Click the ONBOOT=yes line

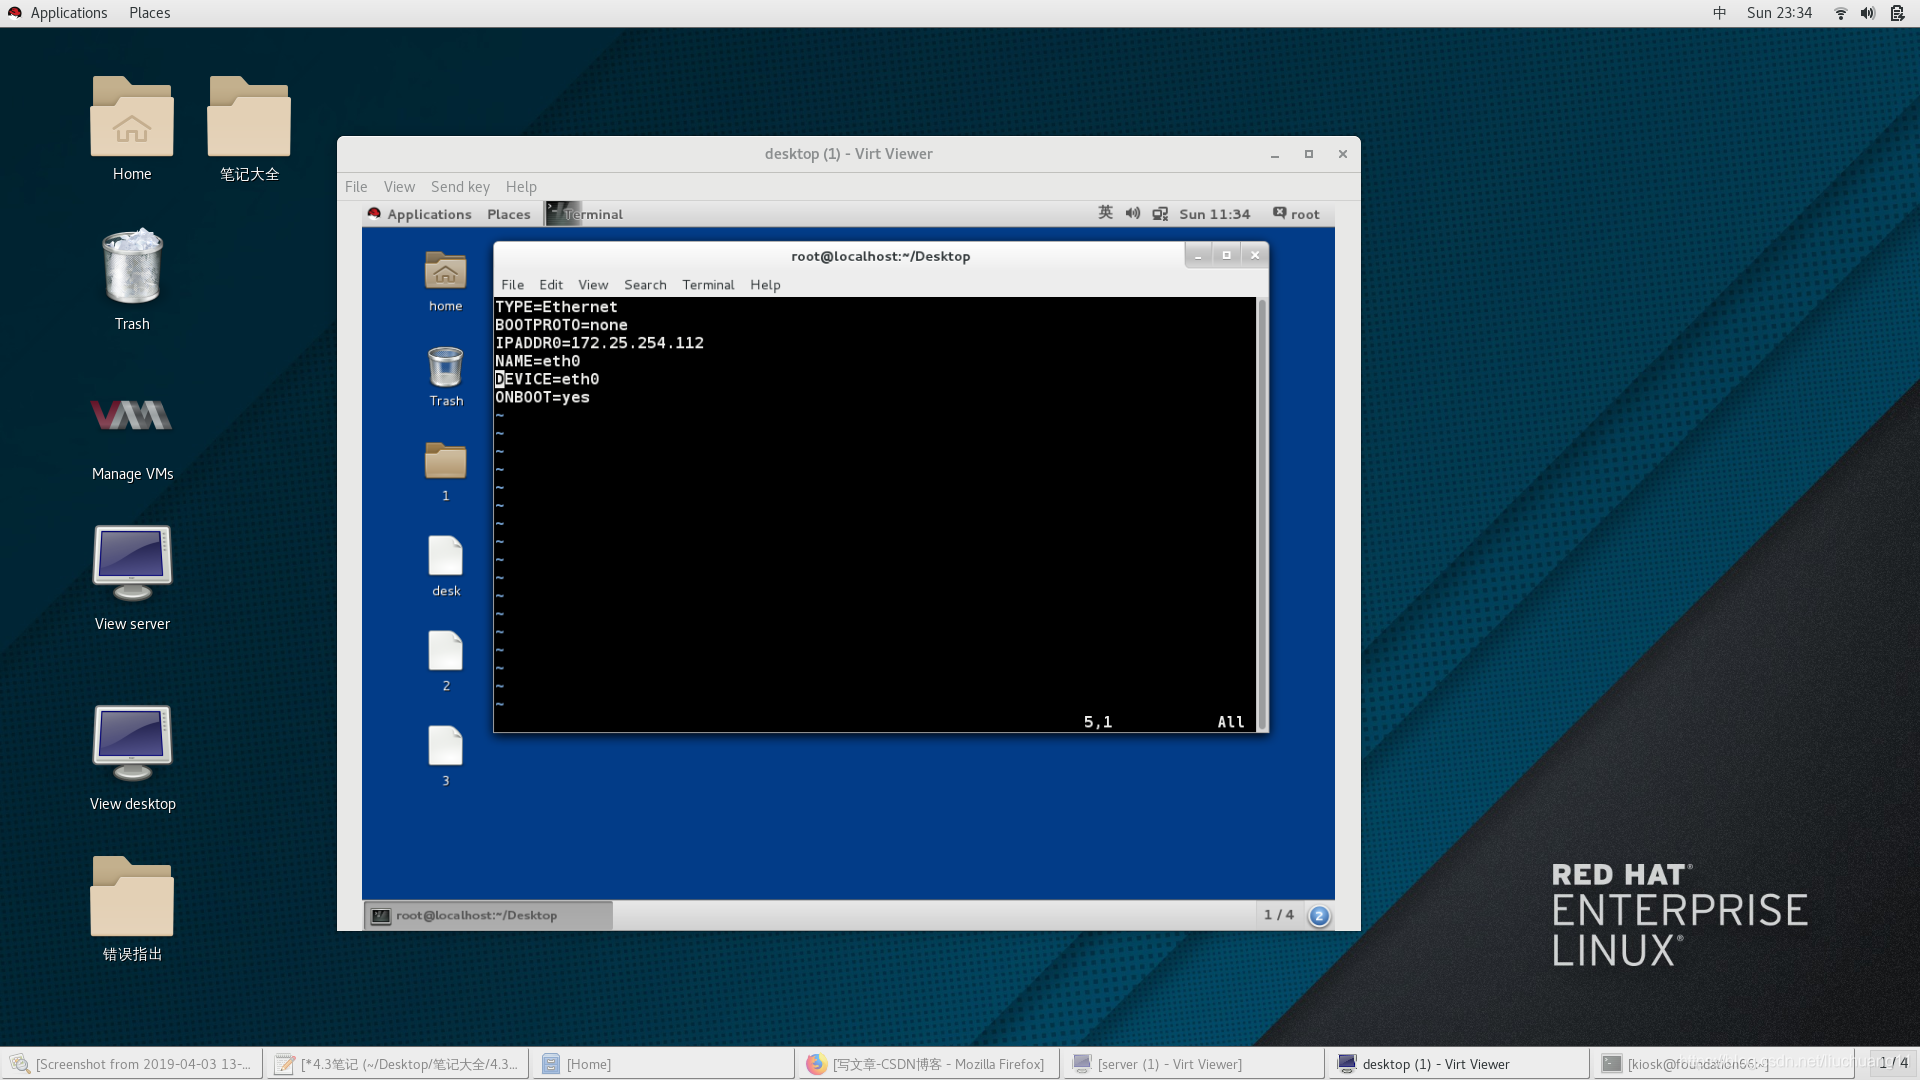(x=542, y=397)
